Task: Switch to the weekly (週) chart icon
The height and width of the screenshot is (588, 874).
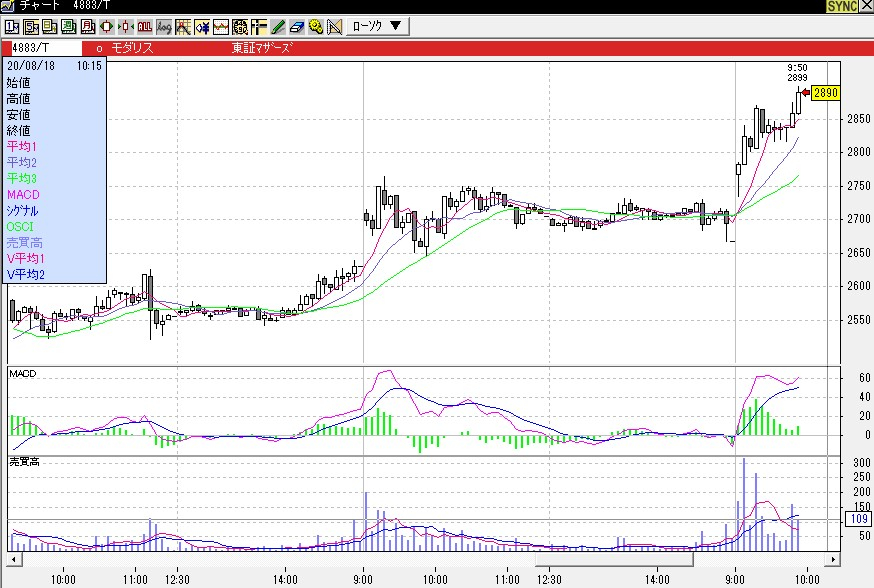Action: coord(66,26)
